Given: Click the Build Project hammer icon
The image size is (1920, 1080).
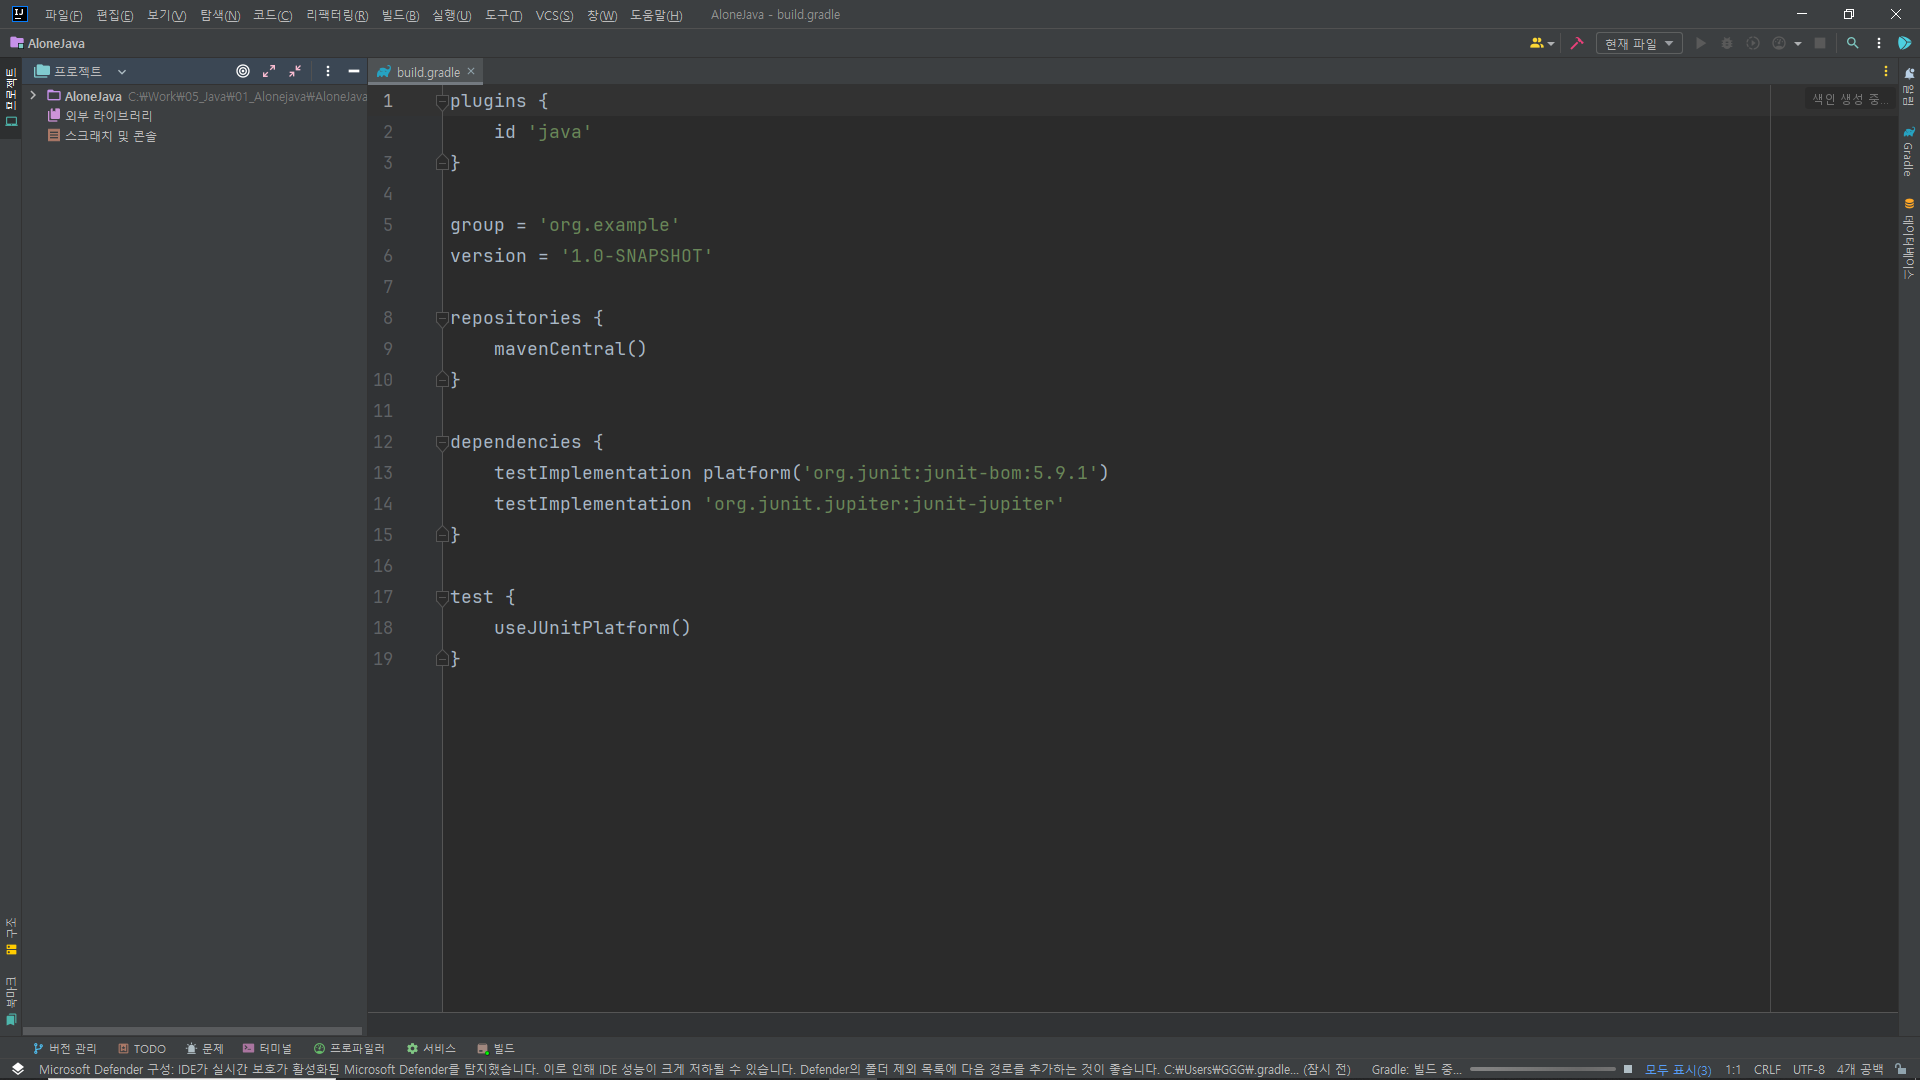Looking at the screenshot, I should click(1577, 43).
